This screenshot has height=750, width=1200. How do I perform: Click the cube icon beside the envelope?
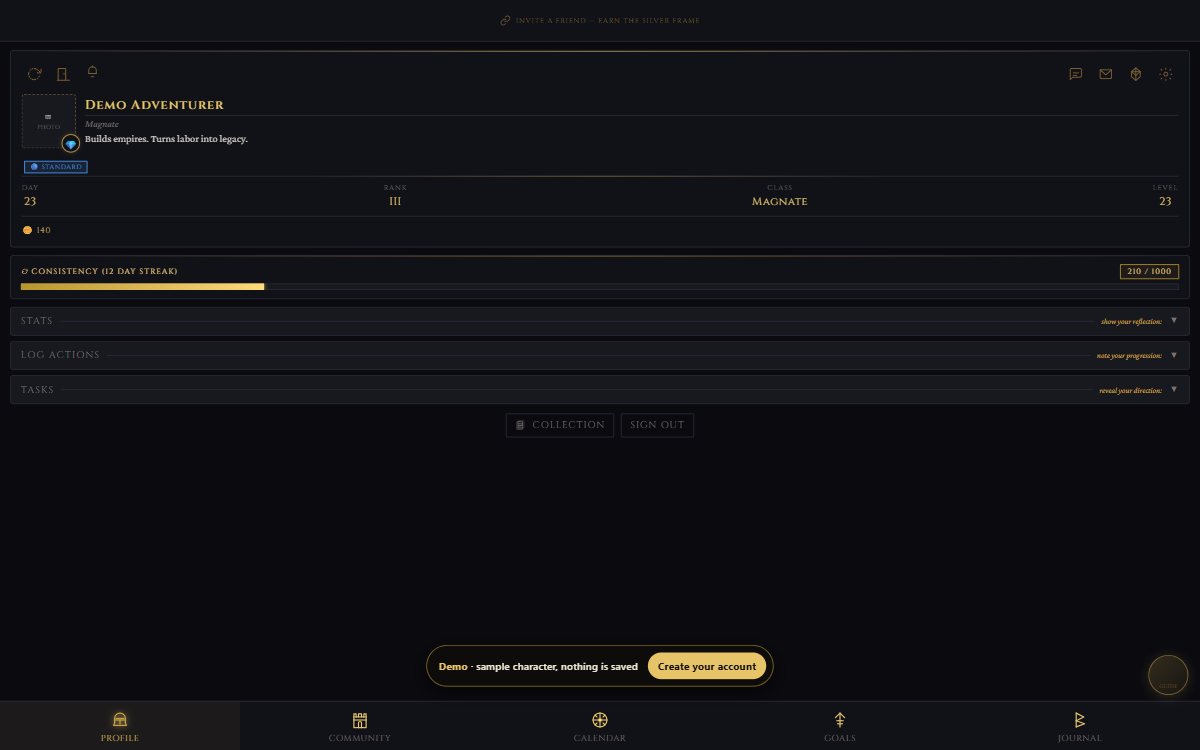[x=1136, y=74]
